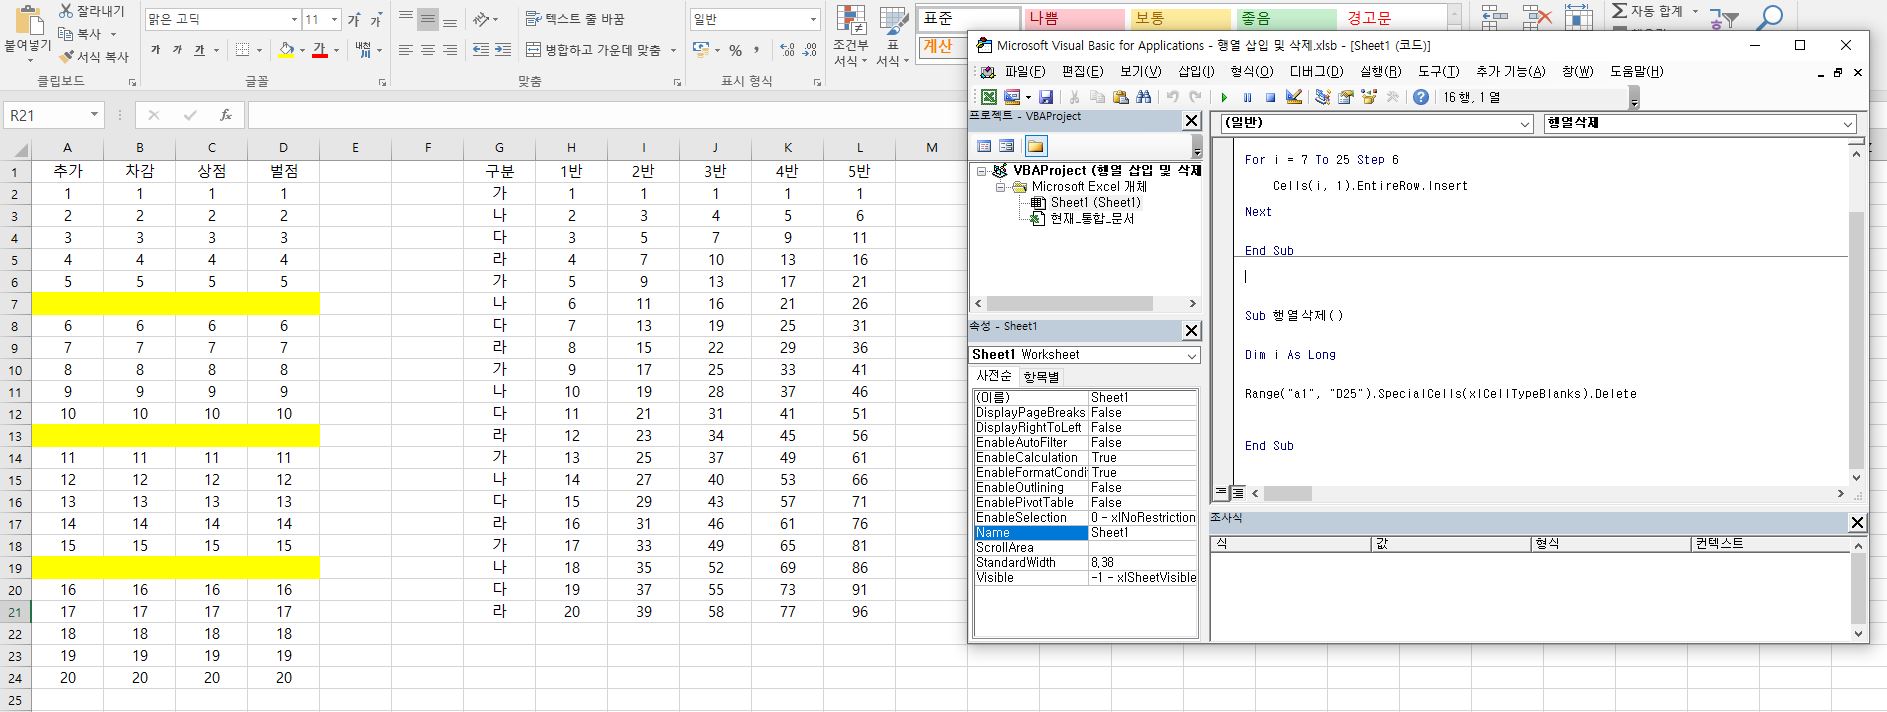Viewport: 1887px width, 712px height.
Task: Click the Cut scissors icon in the VBA toolbar
Action: [x=1074, y=97]
